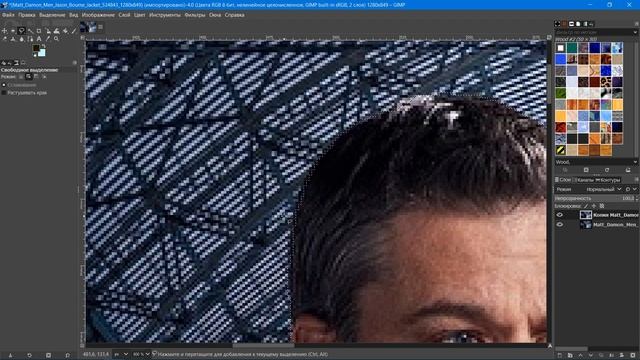Image resolution: width=640 pixels, height=360 pixels.
Task: Click the light blue background color swatch
Action: [42, 53]
